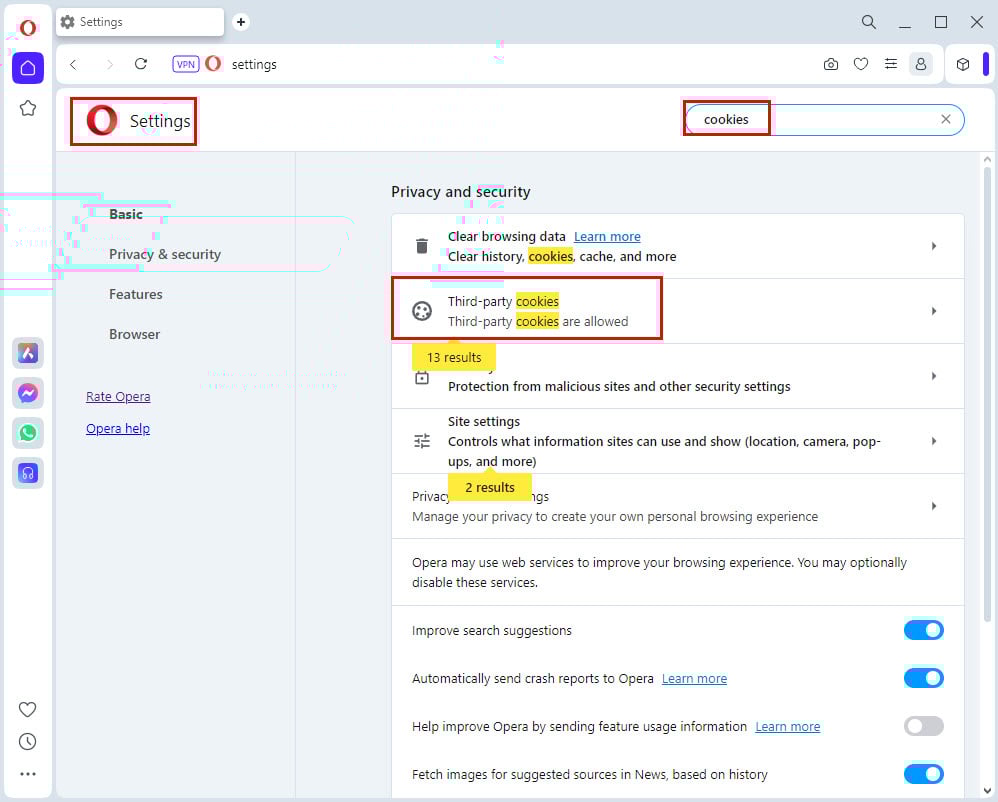Click the 13 results tooltip
This screenshot has height=802, width=998.
(x=454, y=357)
